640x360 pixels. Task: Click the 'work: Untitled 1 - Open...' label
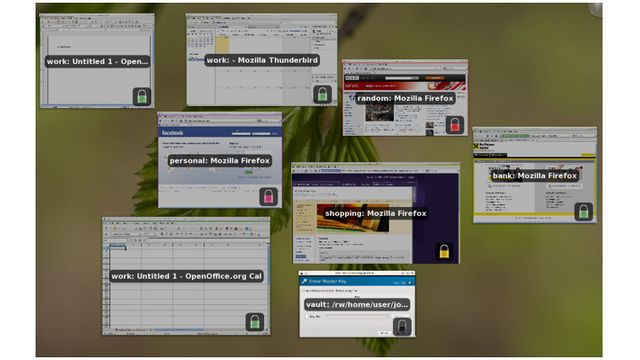point(97,61)
